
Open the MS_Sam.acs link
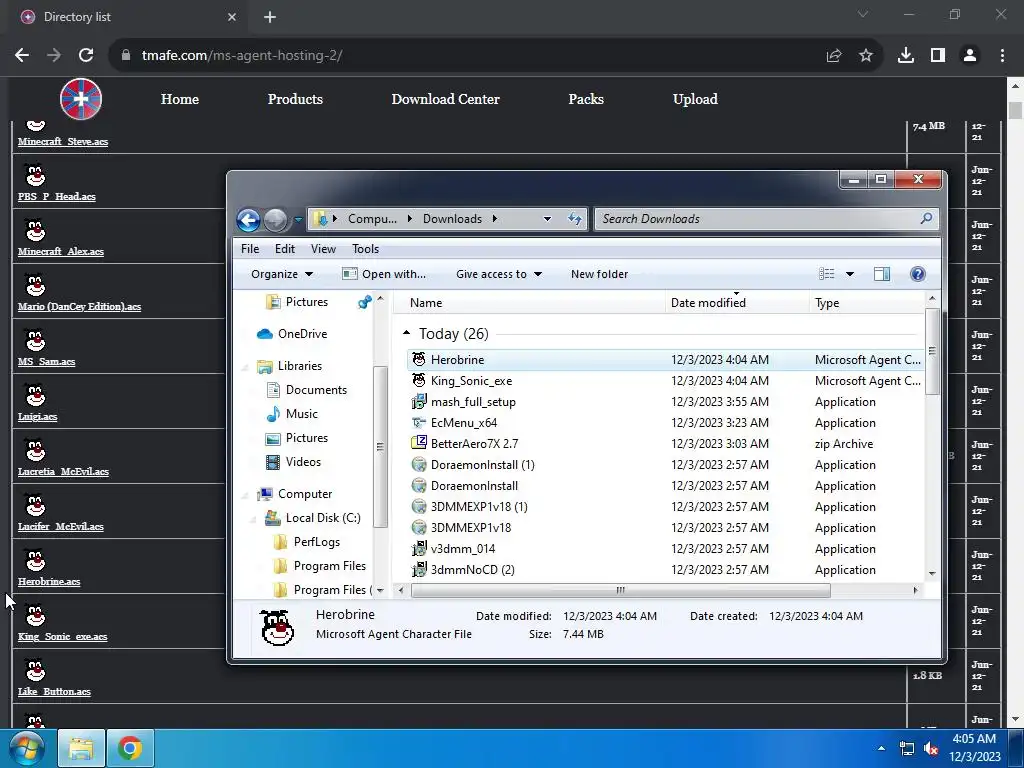[46, 362]
